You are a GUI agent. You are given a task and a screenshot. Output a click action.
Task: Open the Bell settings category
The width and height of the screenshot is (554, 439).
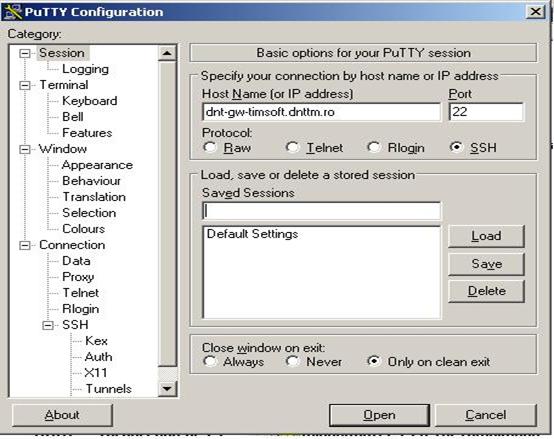click(x=73, y=117)
